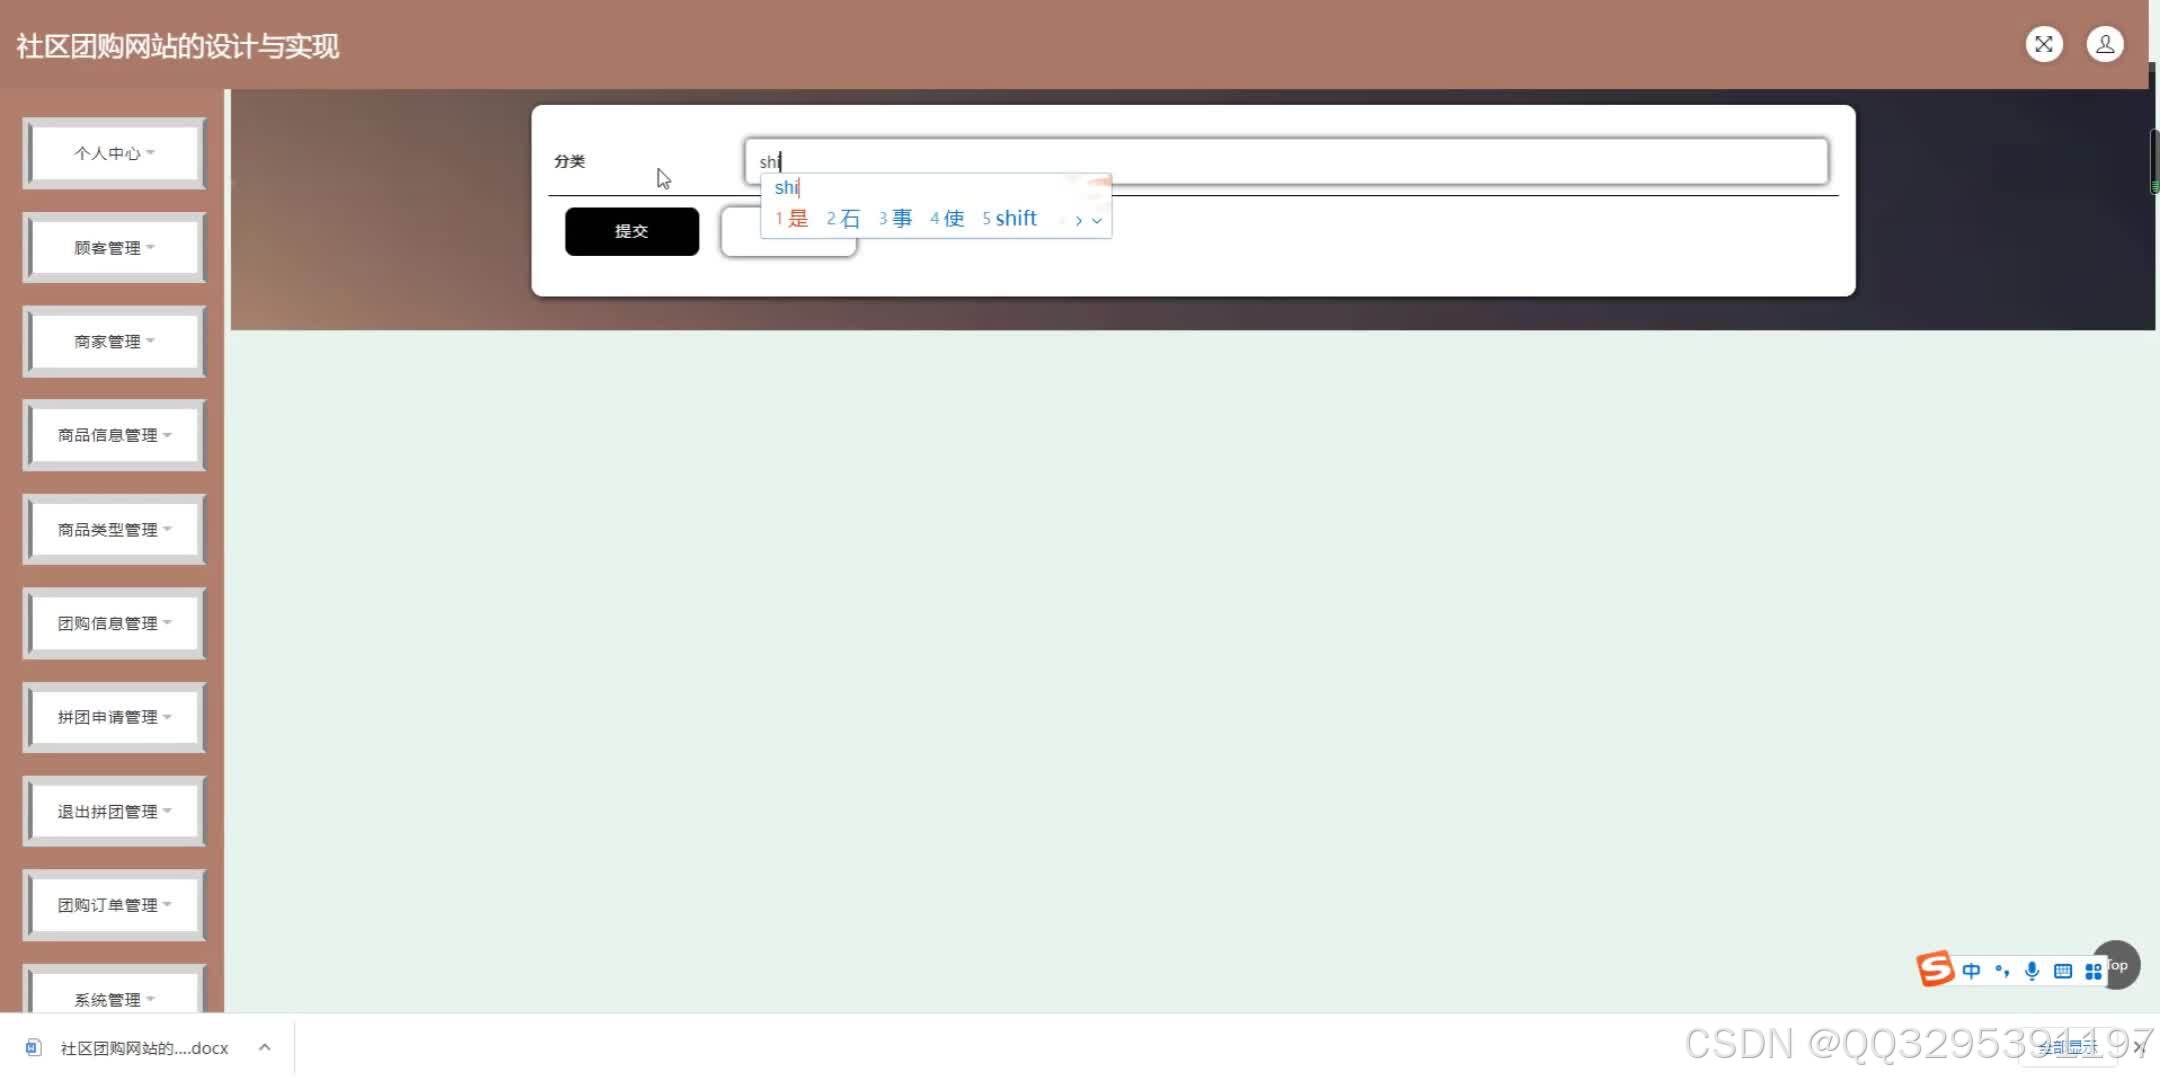Click the IME microphone voice input icon
The height and width of the screenshot is (1080, 2160).
[2032, 971]
